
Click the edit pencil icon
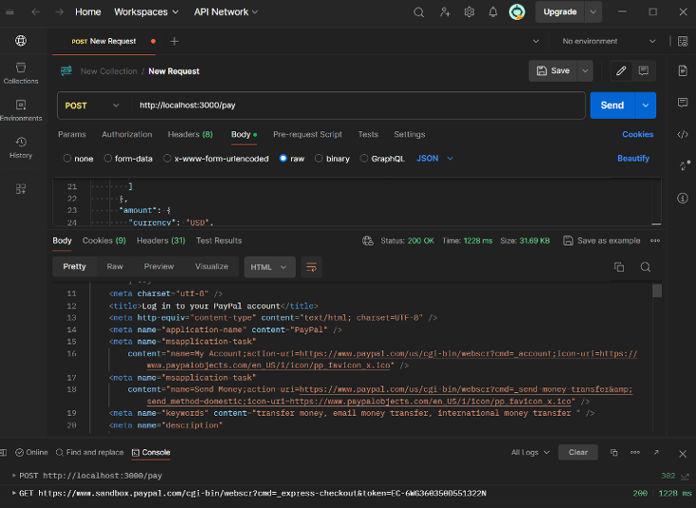click(x=621, y=71)
